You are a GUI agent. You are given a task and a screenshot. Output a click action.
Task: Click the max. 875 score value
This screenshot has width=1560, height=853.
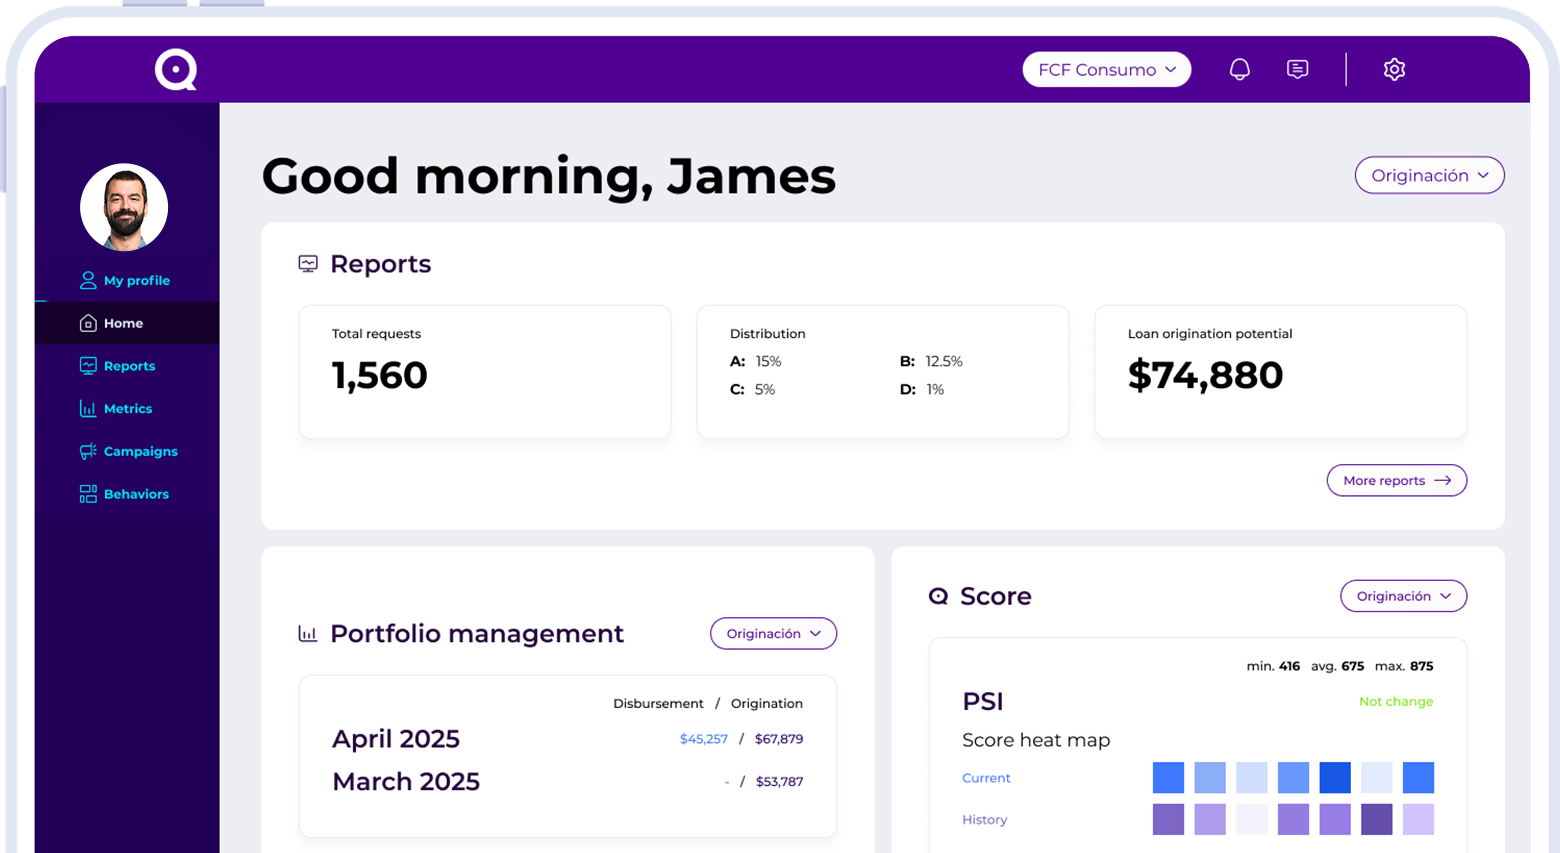(x=1404, y=666)
